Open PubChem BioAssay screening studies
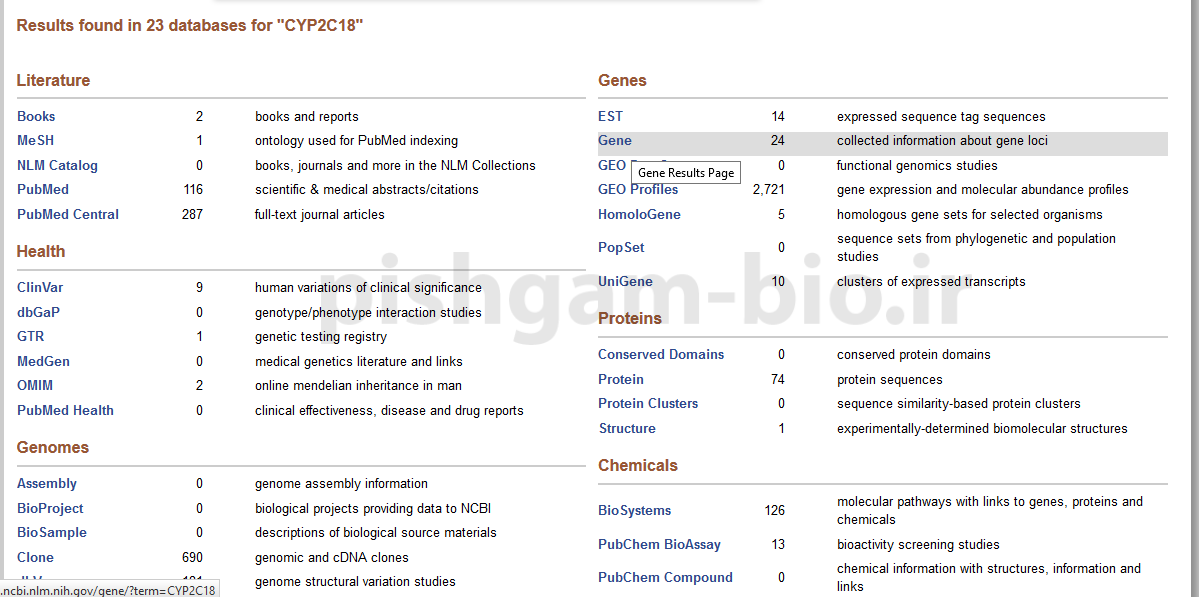Screen dimensions: 1199x597 pos(659,546)
